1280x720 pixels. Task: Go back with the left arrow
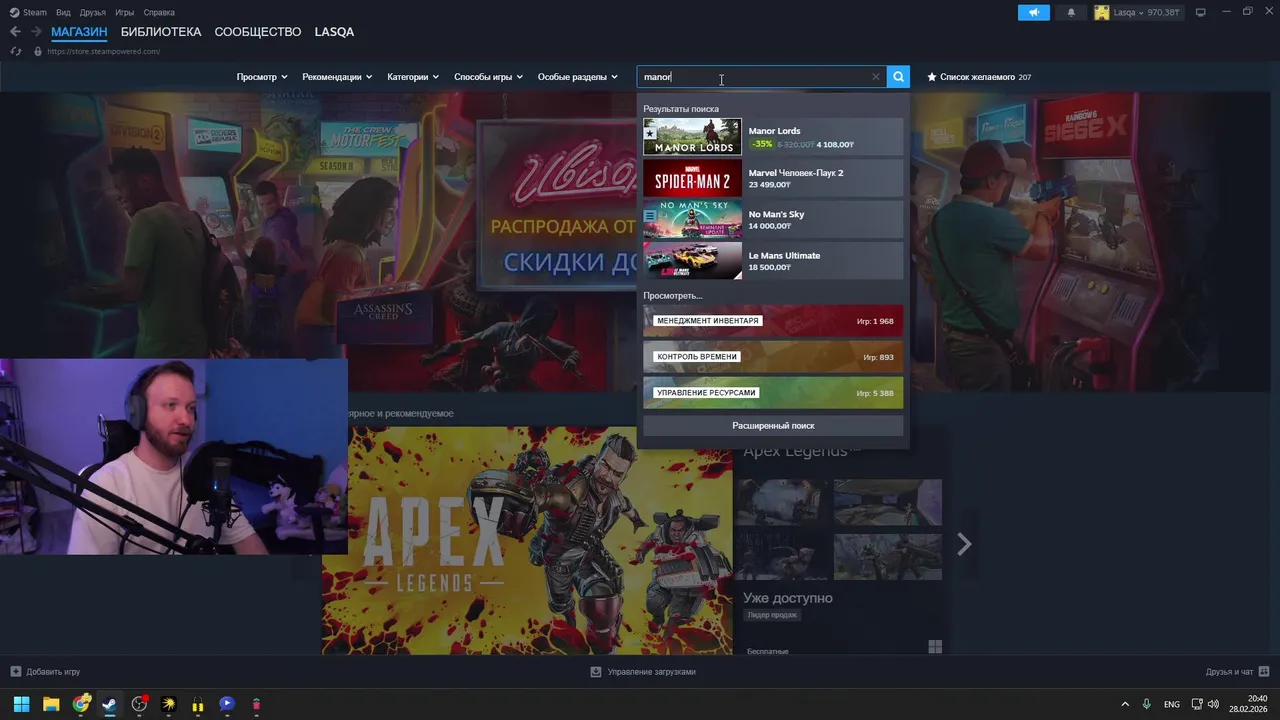[x=15, y=32]
